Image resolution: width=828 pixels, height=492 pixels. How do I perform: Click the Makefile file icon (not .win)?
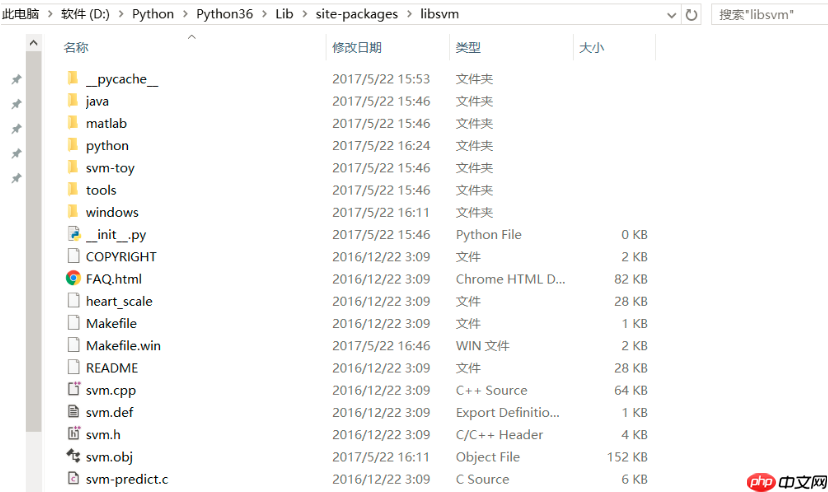point(73,323)
